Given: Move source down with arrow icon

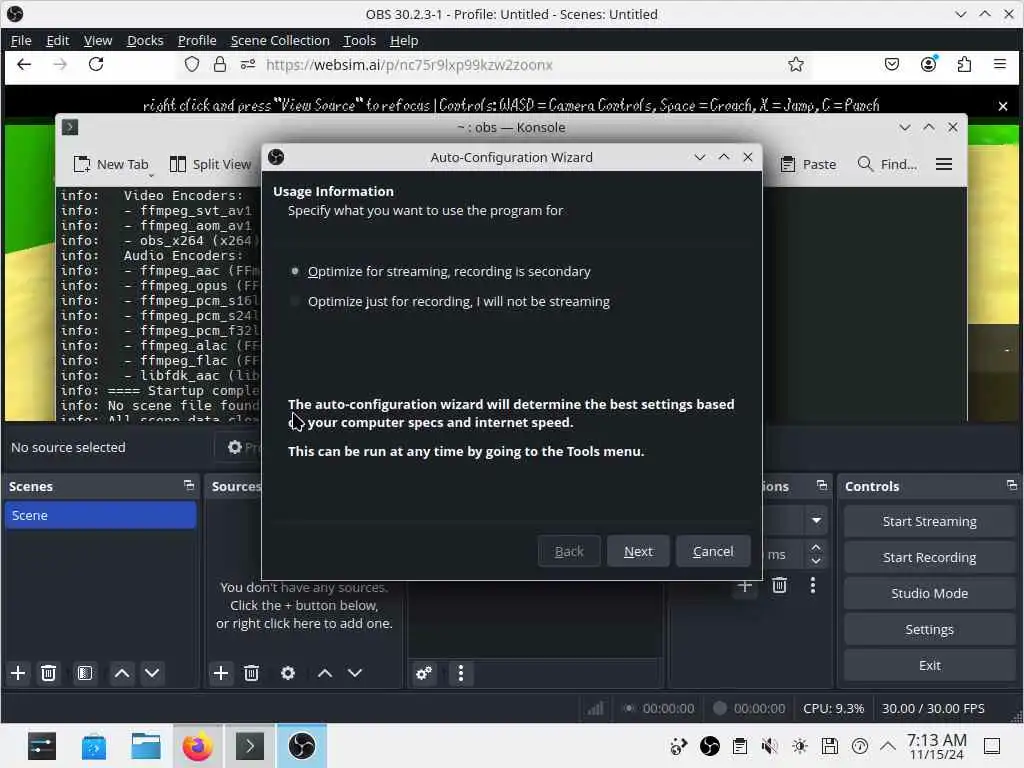Looking at the screenshot, I should (355, 673).
